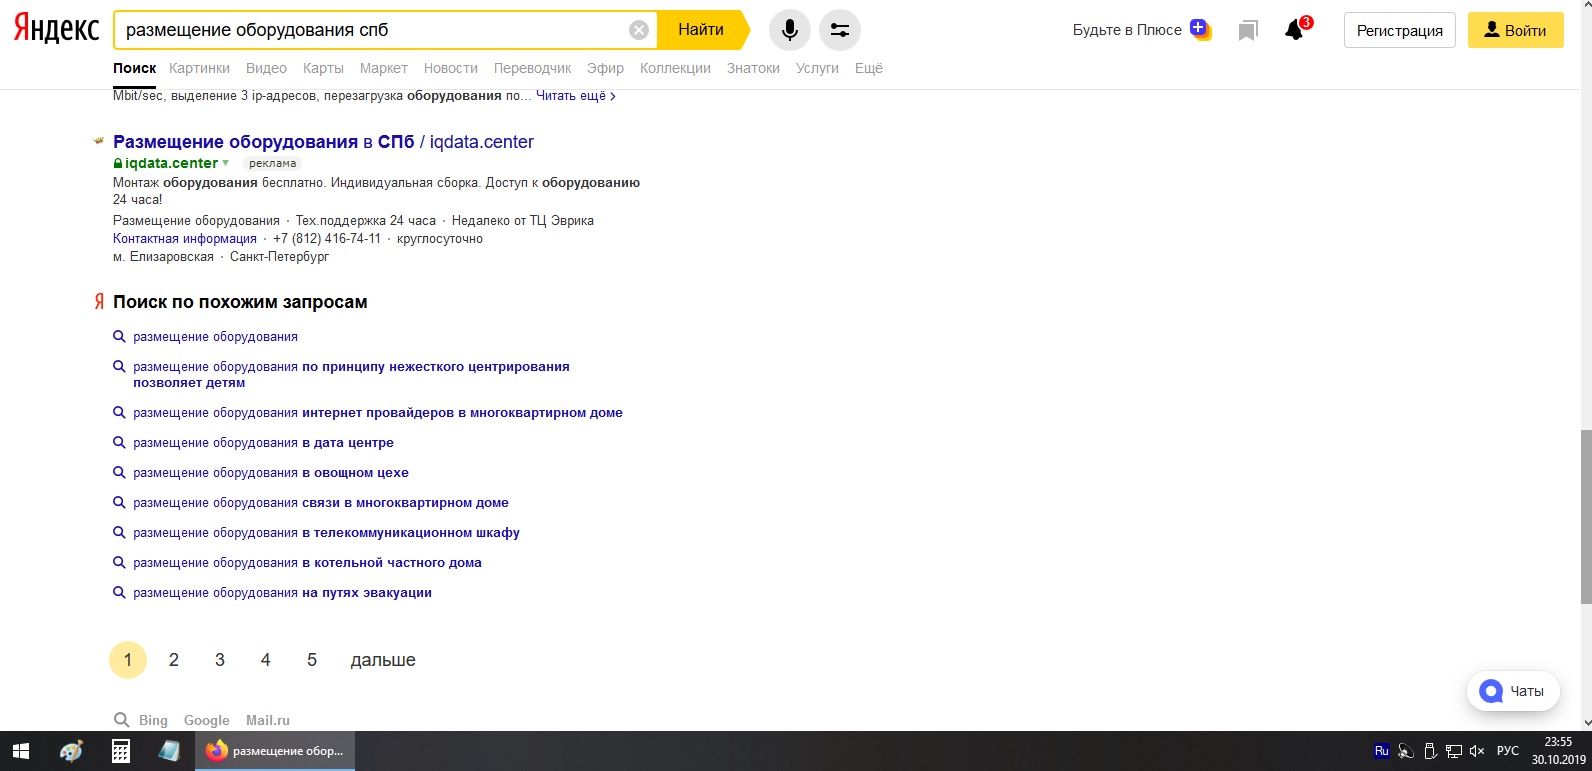Click the Войти login button
Viewport: 1592px width, 771px height.
click(x=1516, y=30)
